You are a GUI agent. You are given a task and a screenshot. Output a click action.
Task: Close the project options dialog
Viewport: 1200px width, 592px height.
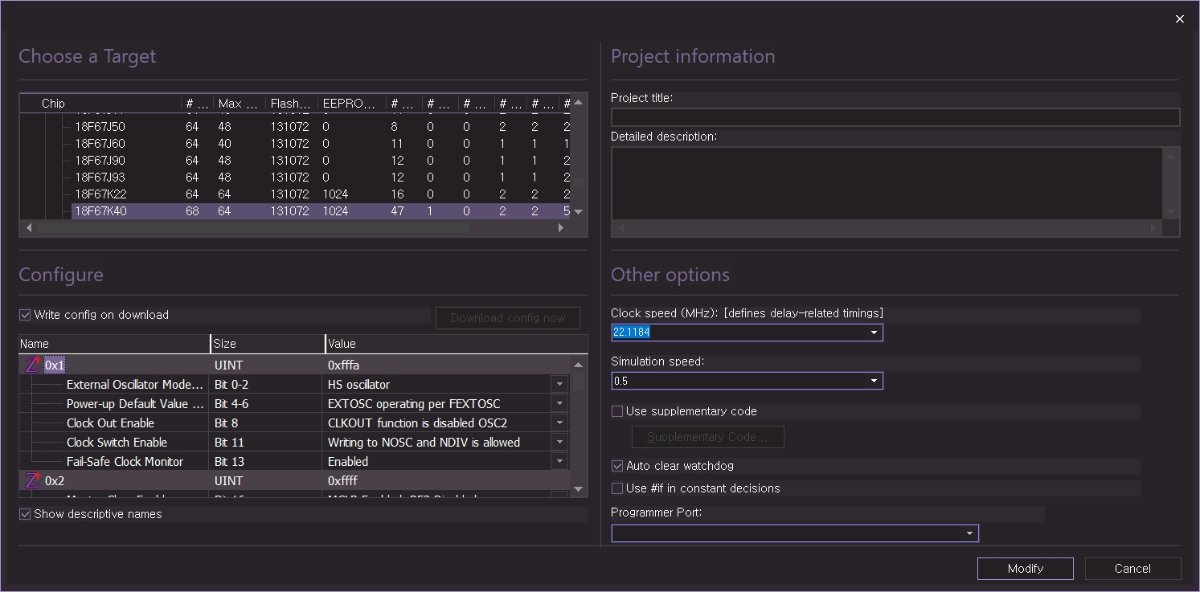pyautogui.click(x=1179, y=19)
